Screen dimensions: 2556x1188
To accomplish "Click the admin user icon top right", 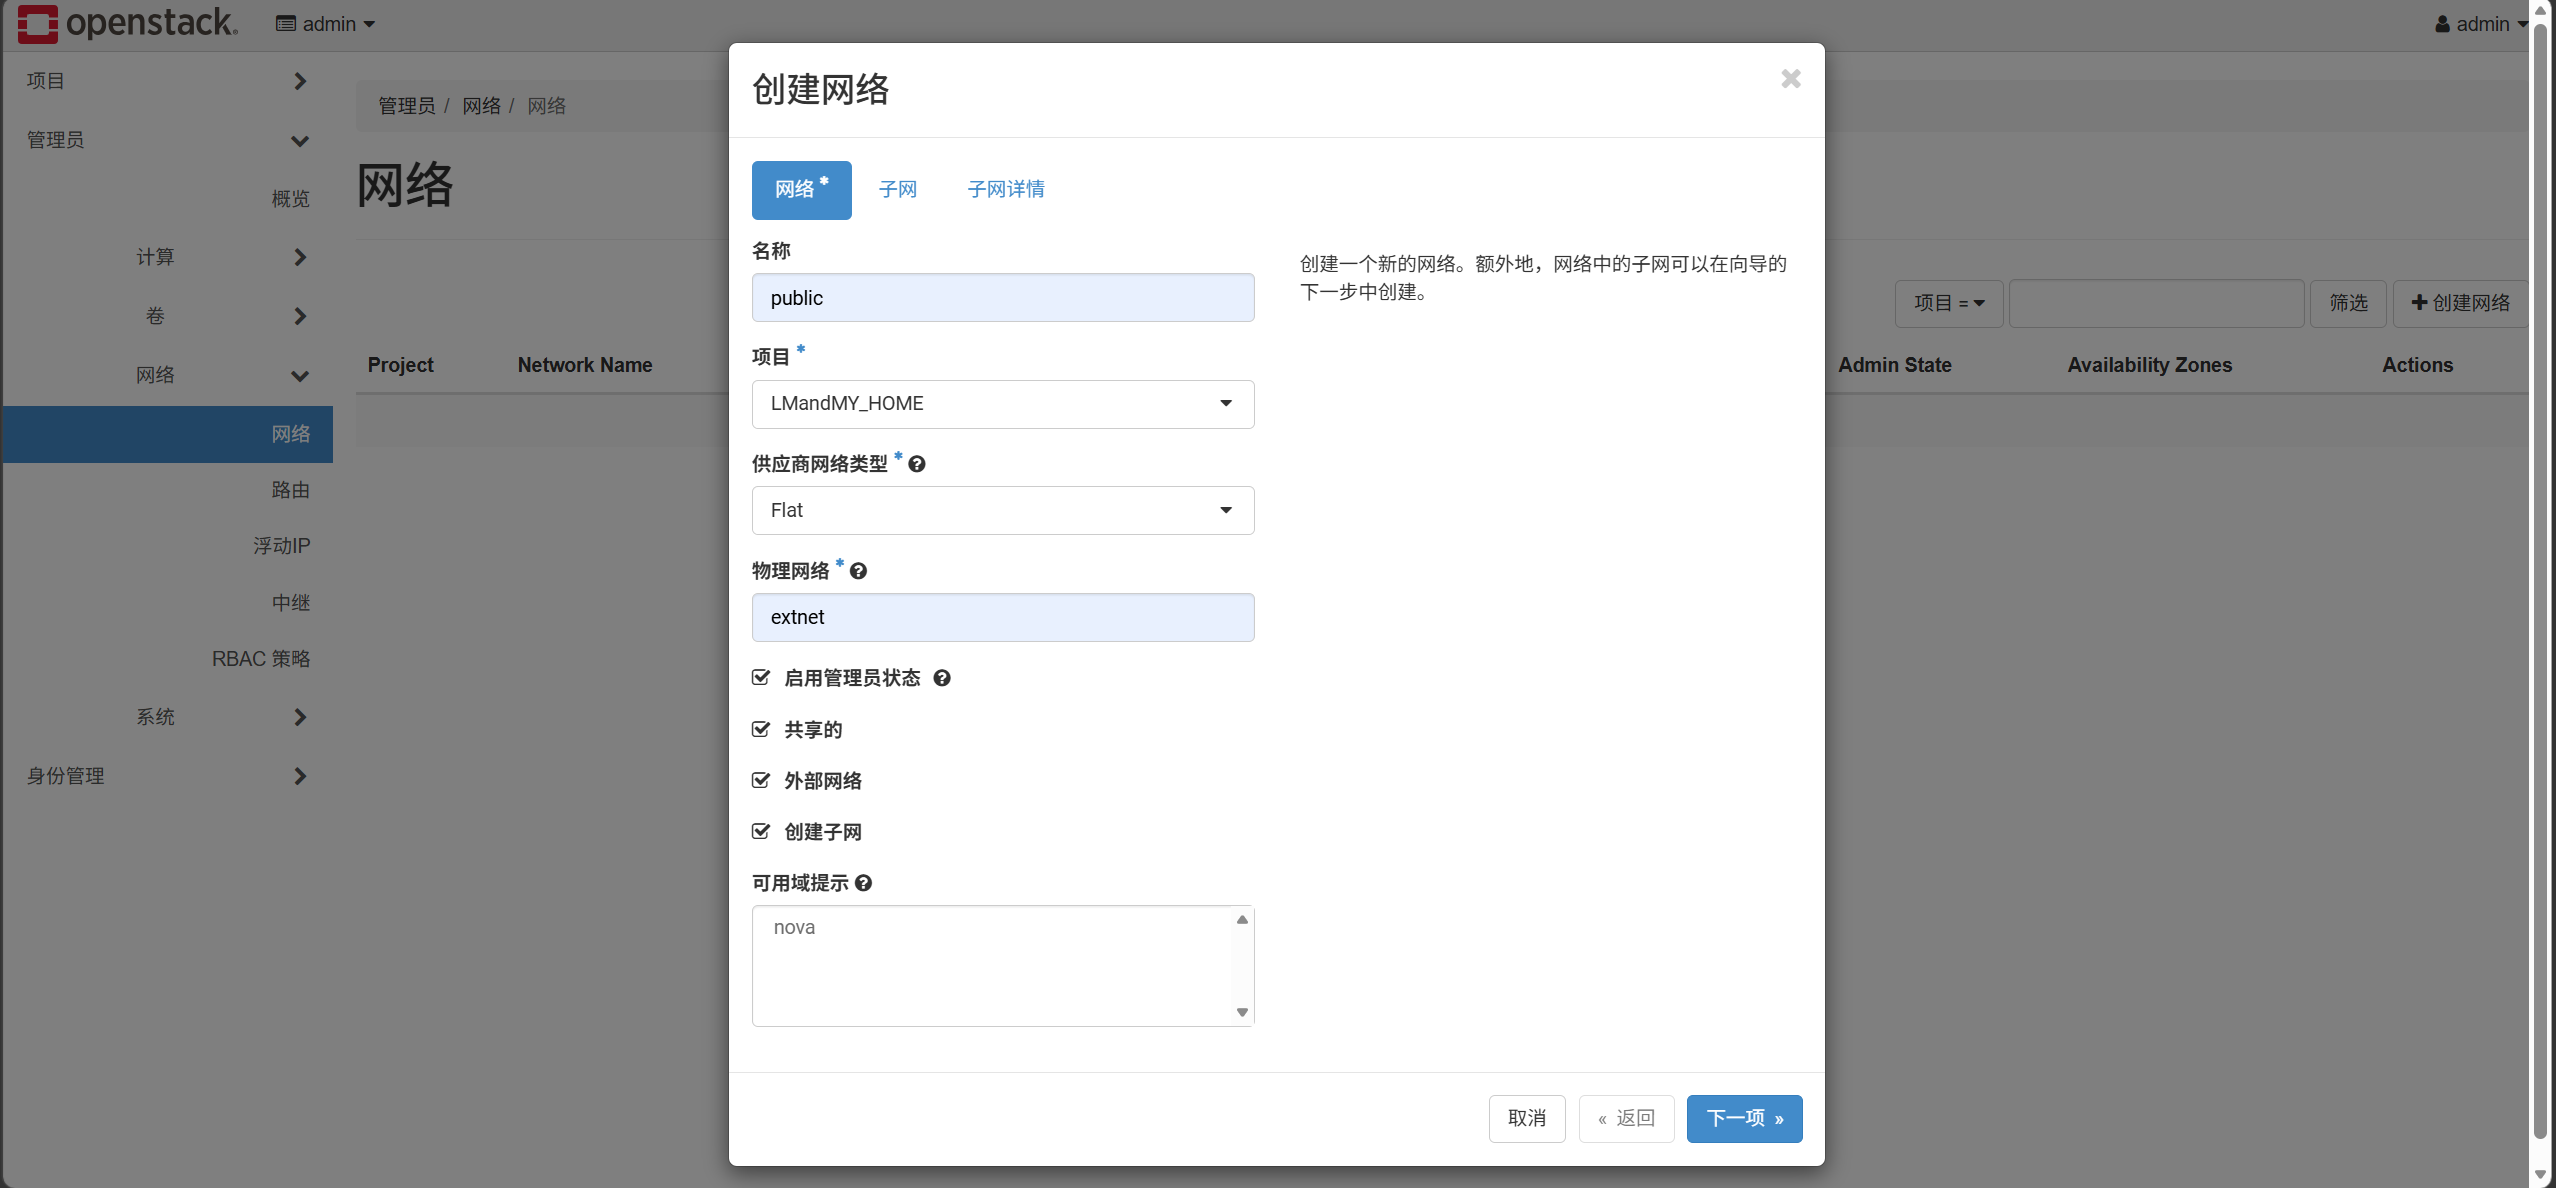I will [2442, 24].
